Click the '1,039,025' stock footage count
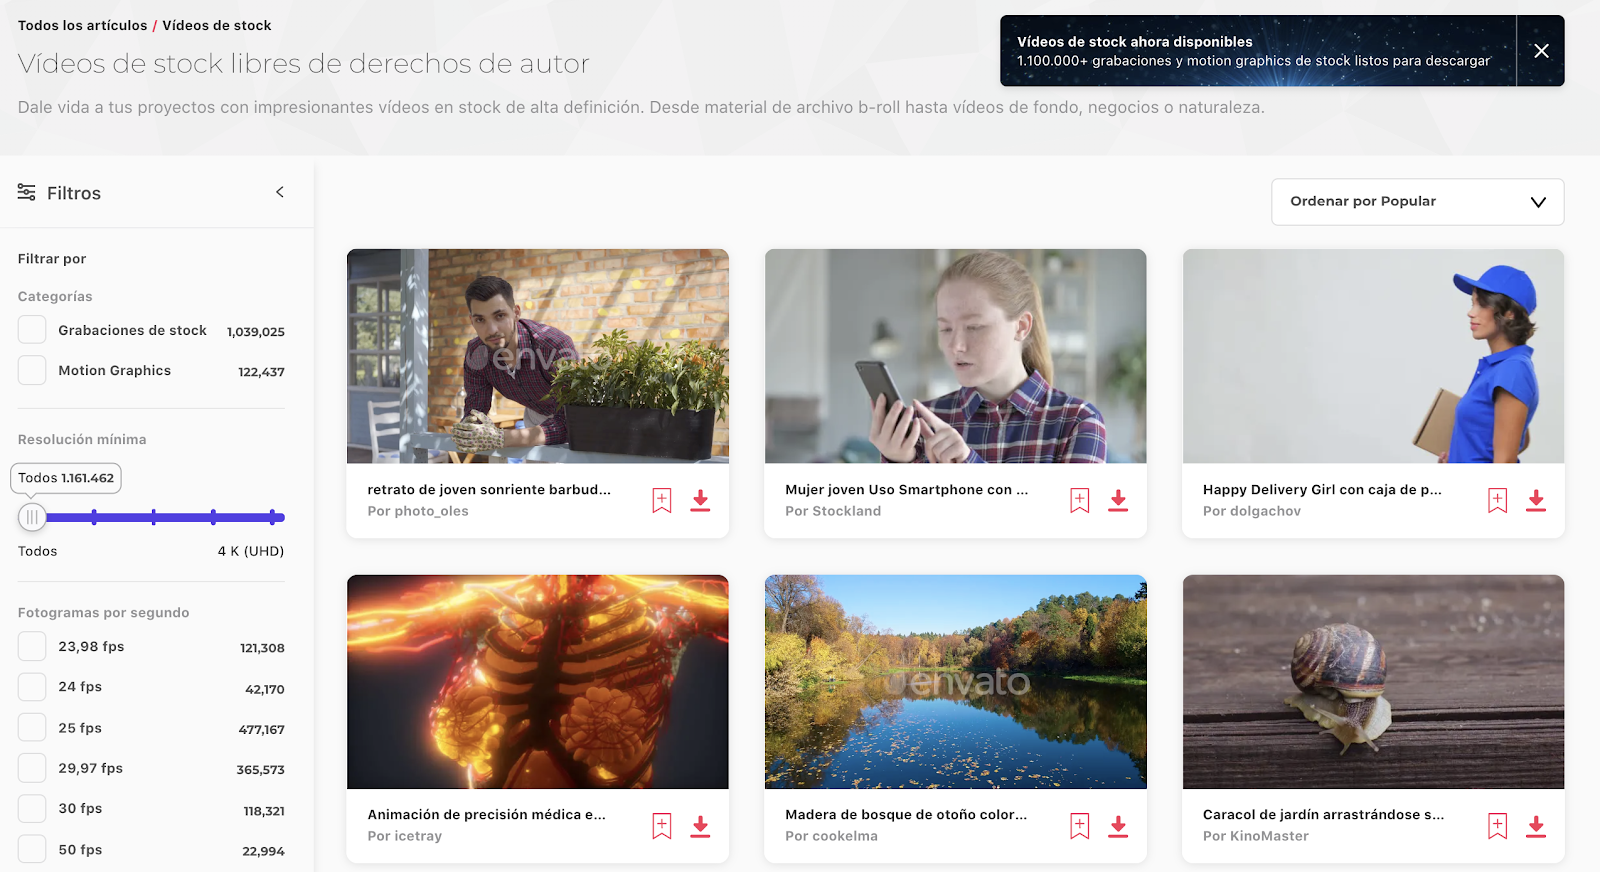The height and width of the screenshot is (872, 1600). pos(256,332)
